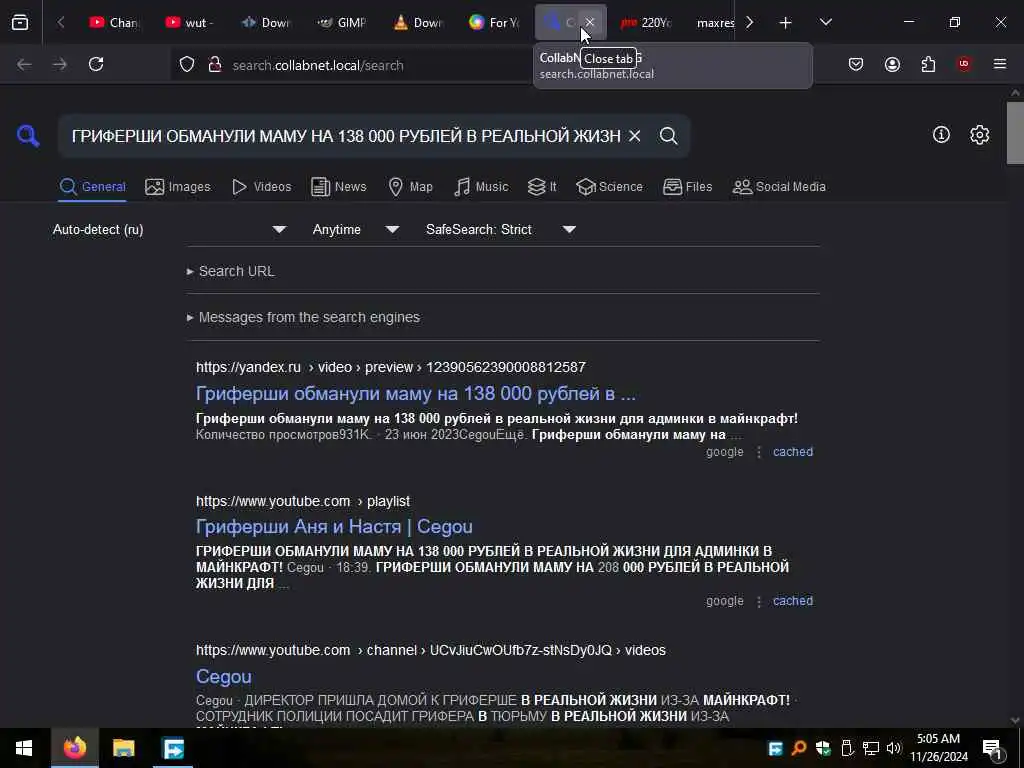Open File Explorer from the taskbar
Viewport: 1024px width, 768px height.
point(123,748)
